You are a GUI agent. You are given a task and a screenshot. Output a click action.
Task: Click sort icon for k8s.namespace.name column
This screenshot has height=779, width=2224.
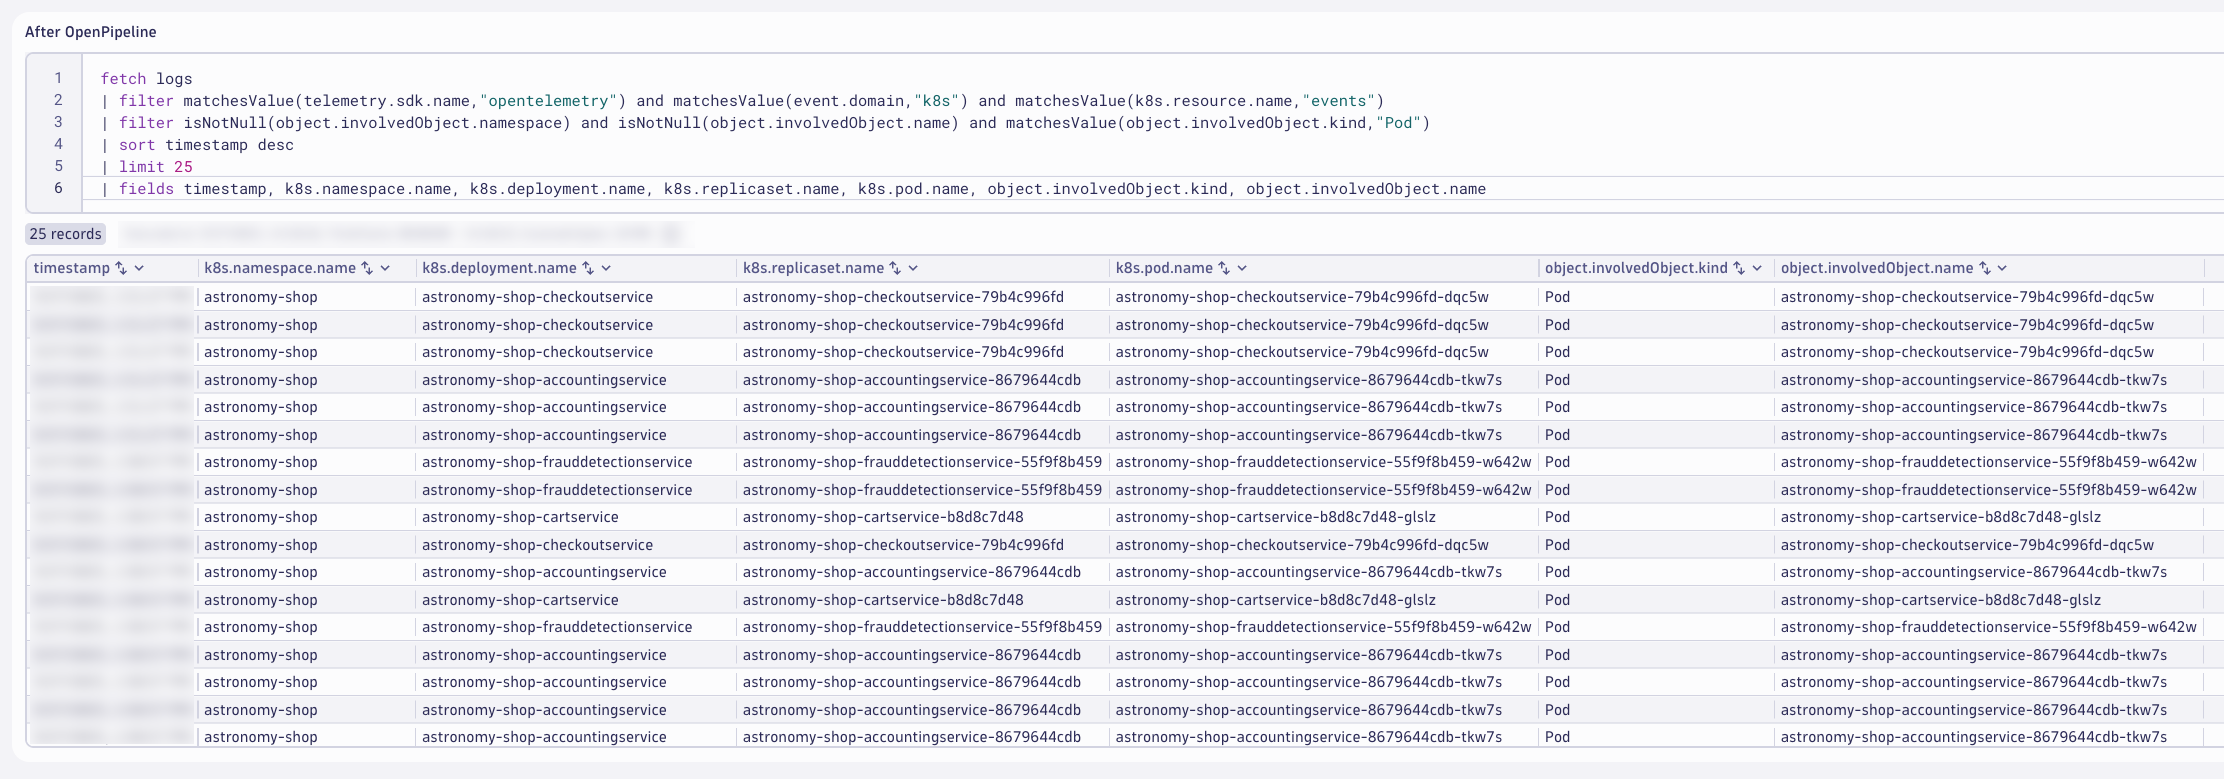point(367,268)
